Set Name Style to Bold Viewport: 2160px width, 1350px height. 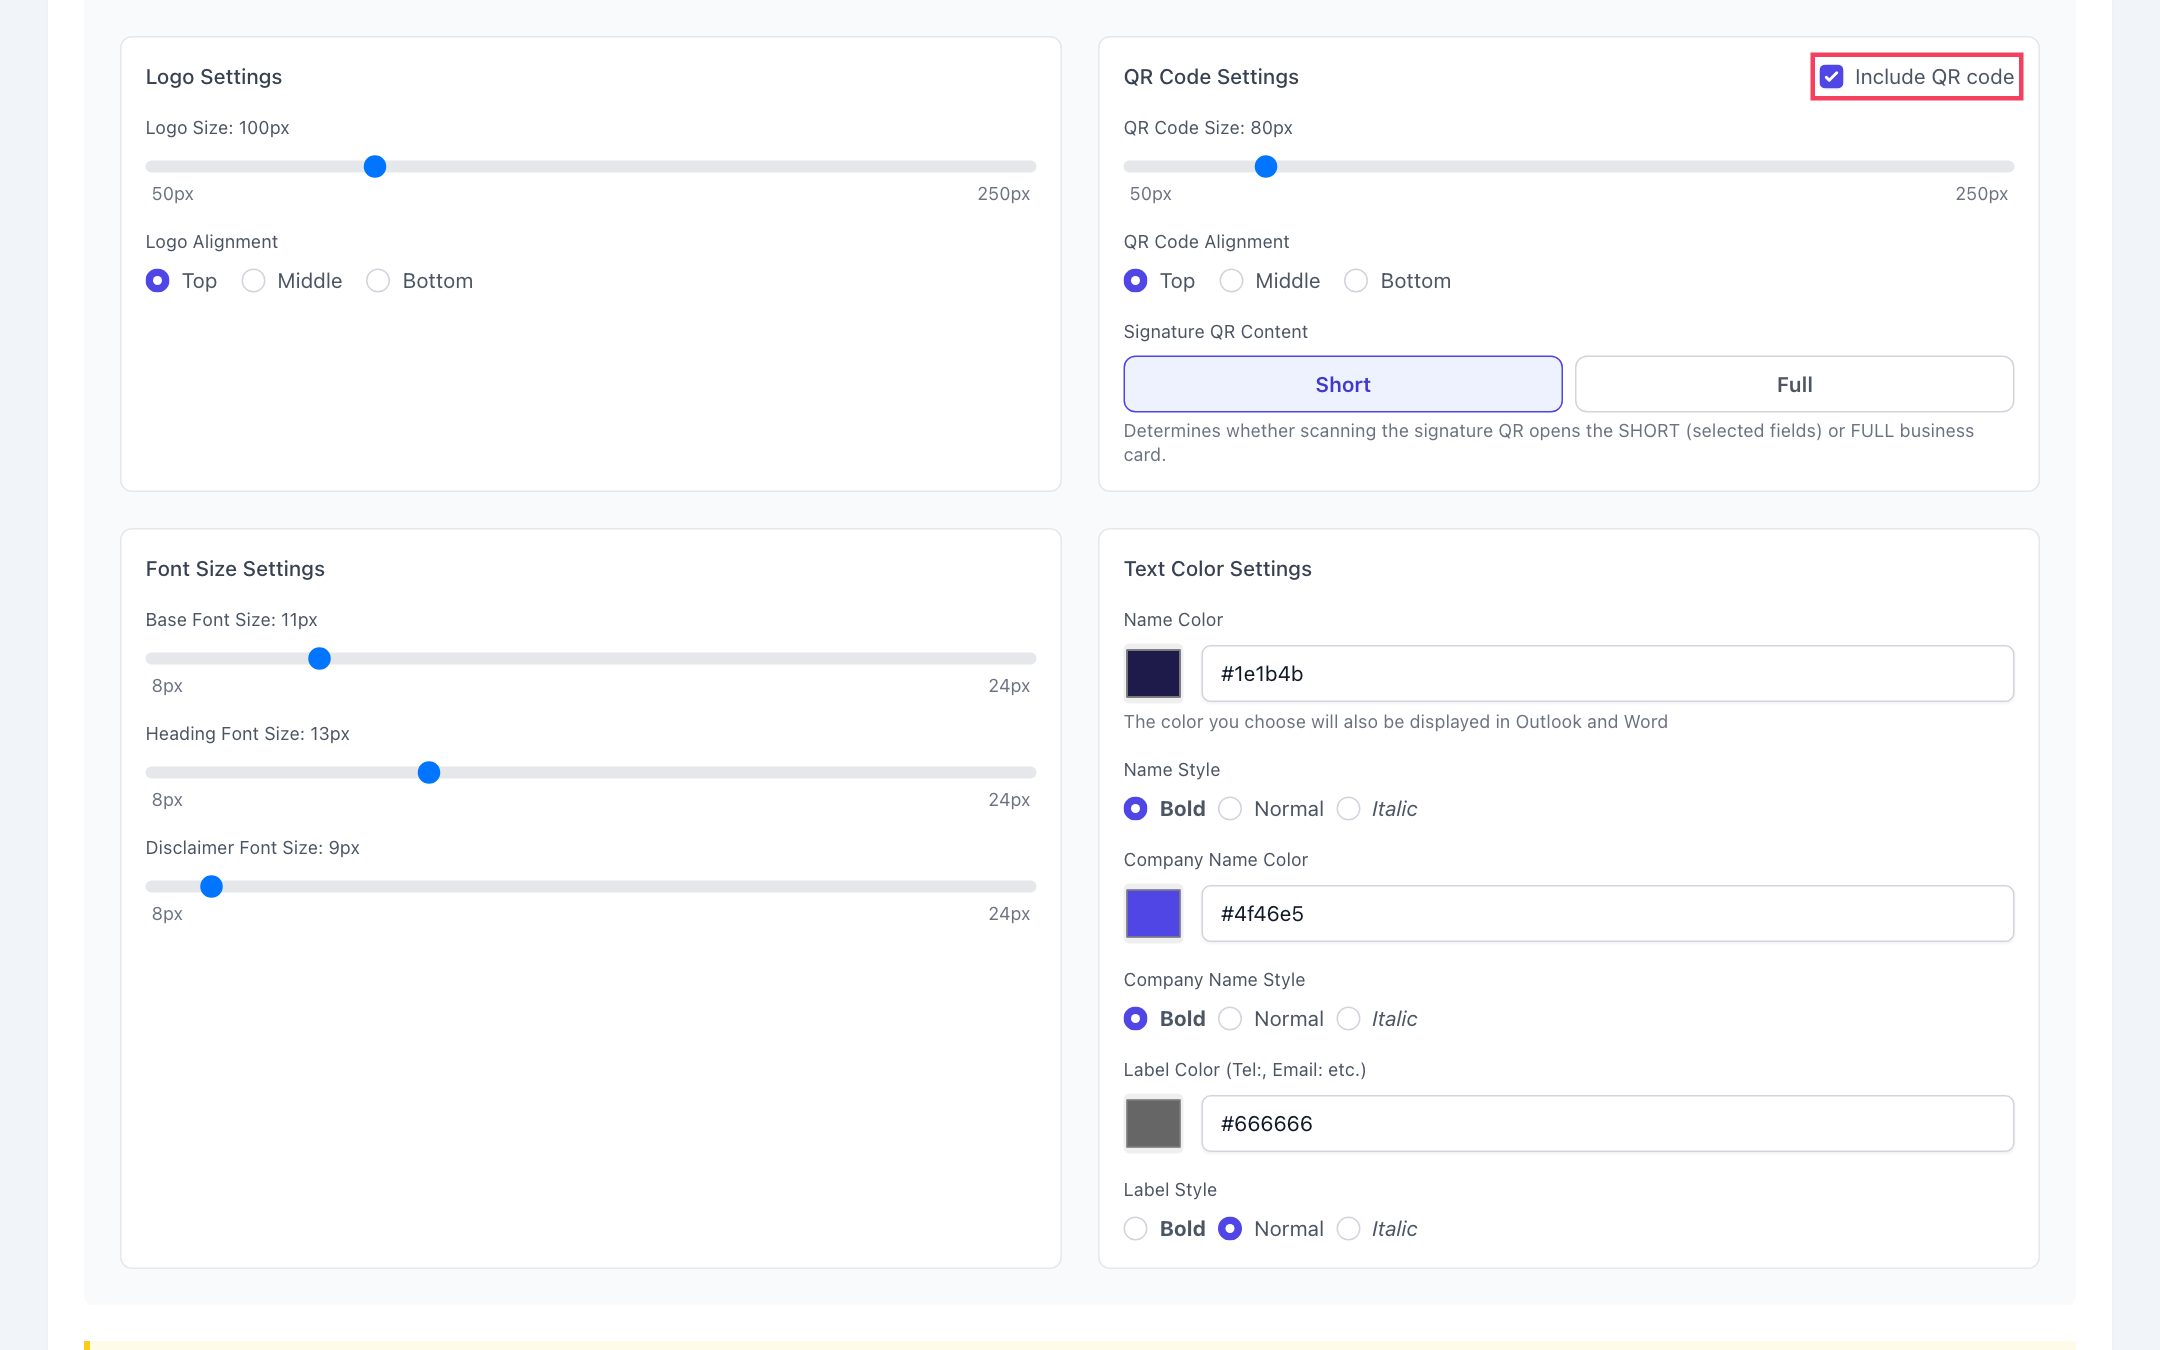click(1135, 809)
